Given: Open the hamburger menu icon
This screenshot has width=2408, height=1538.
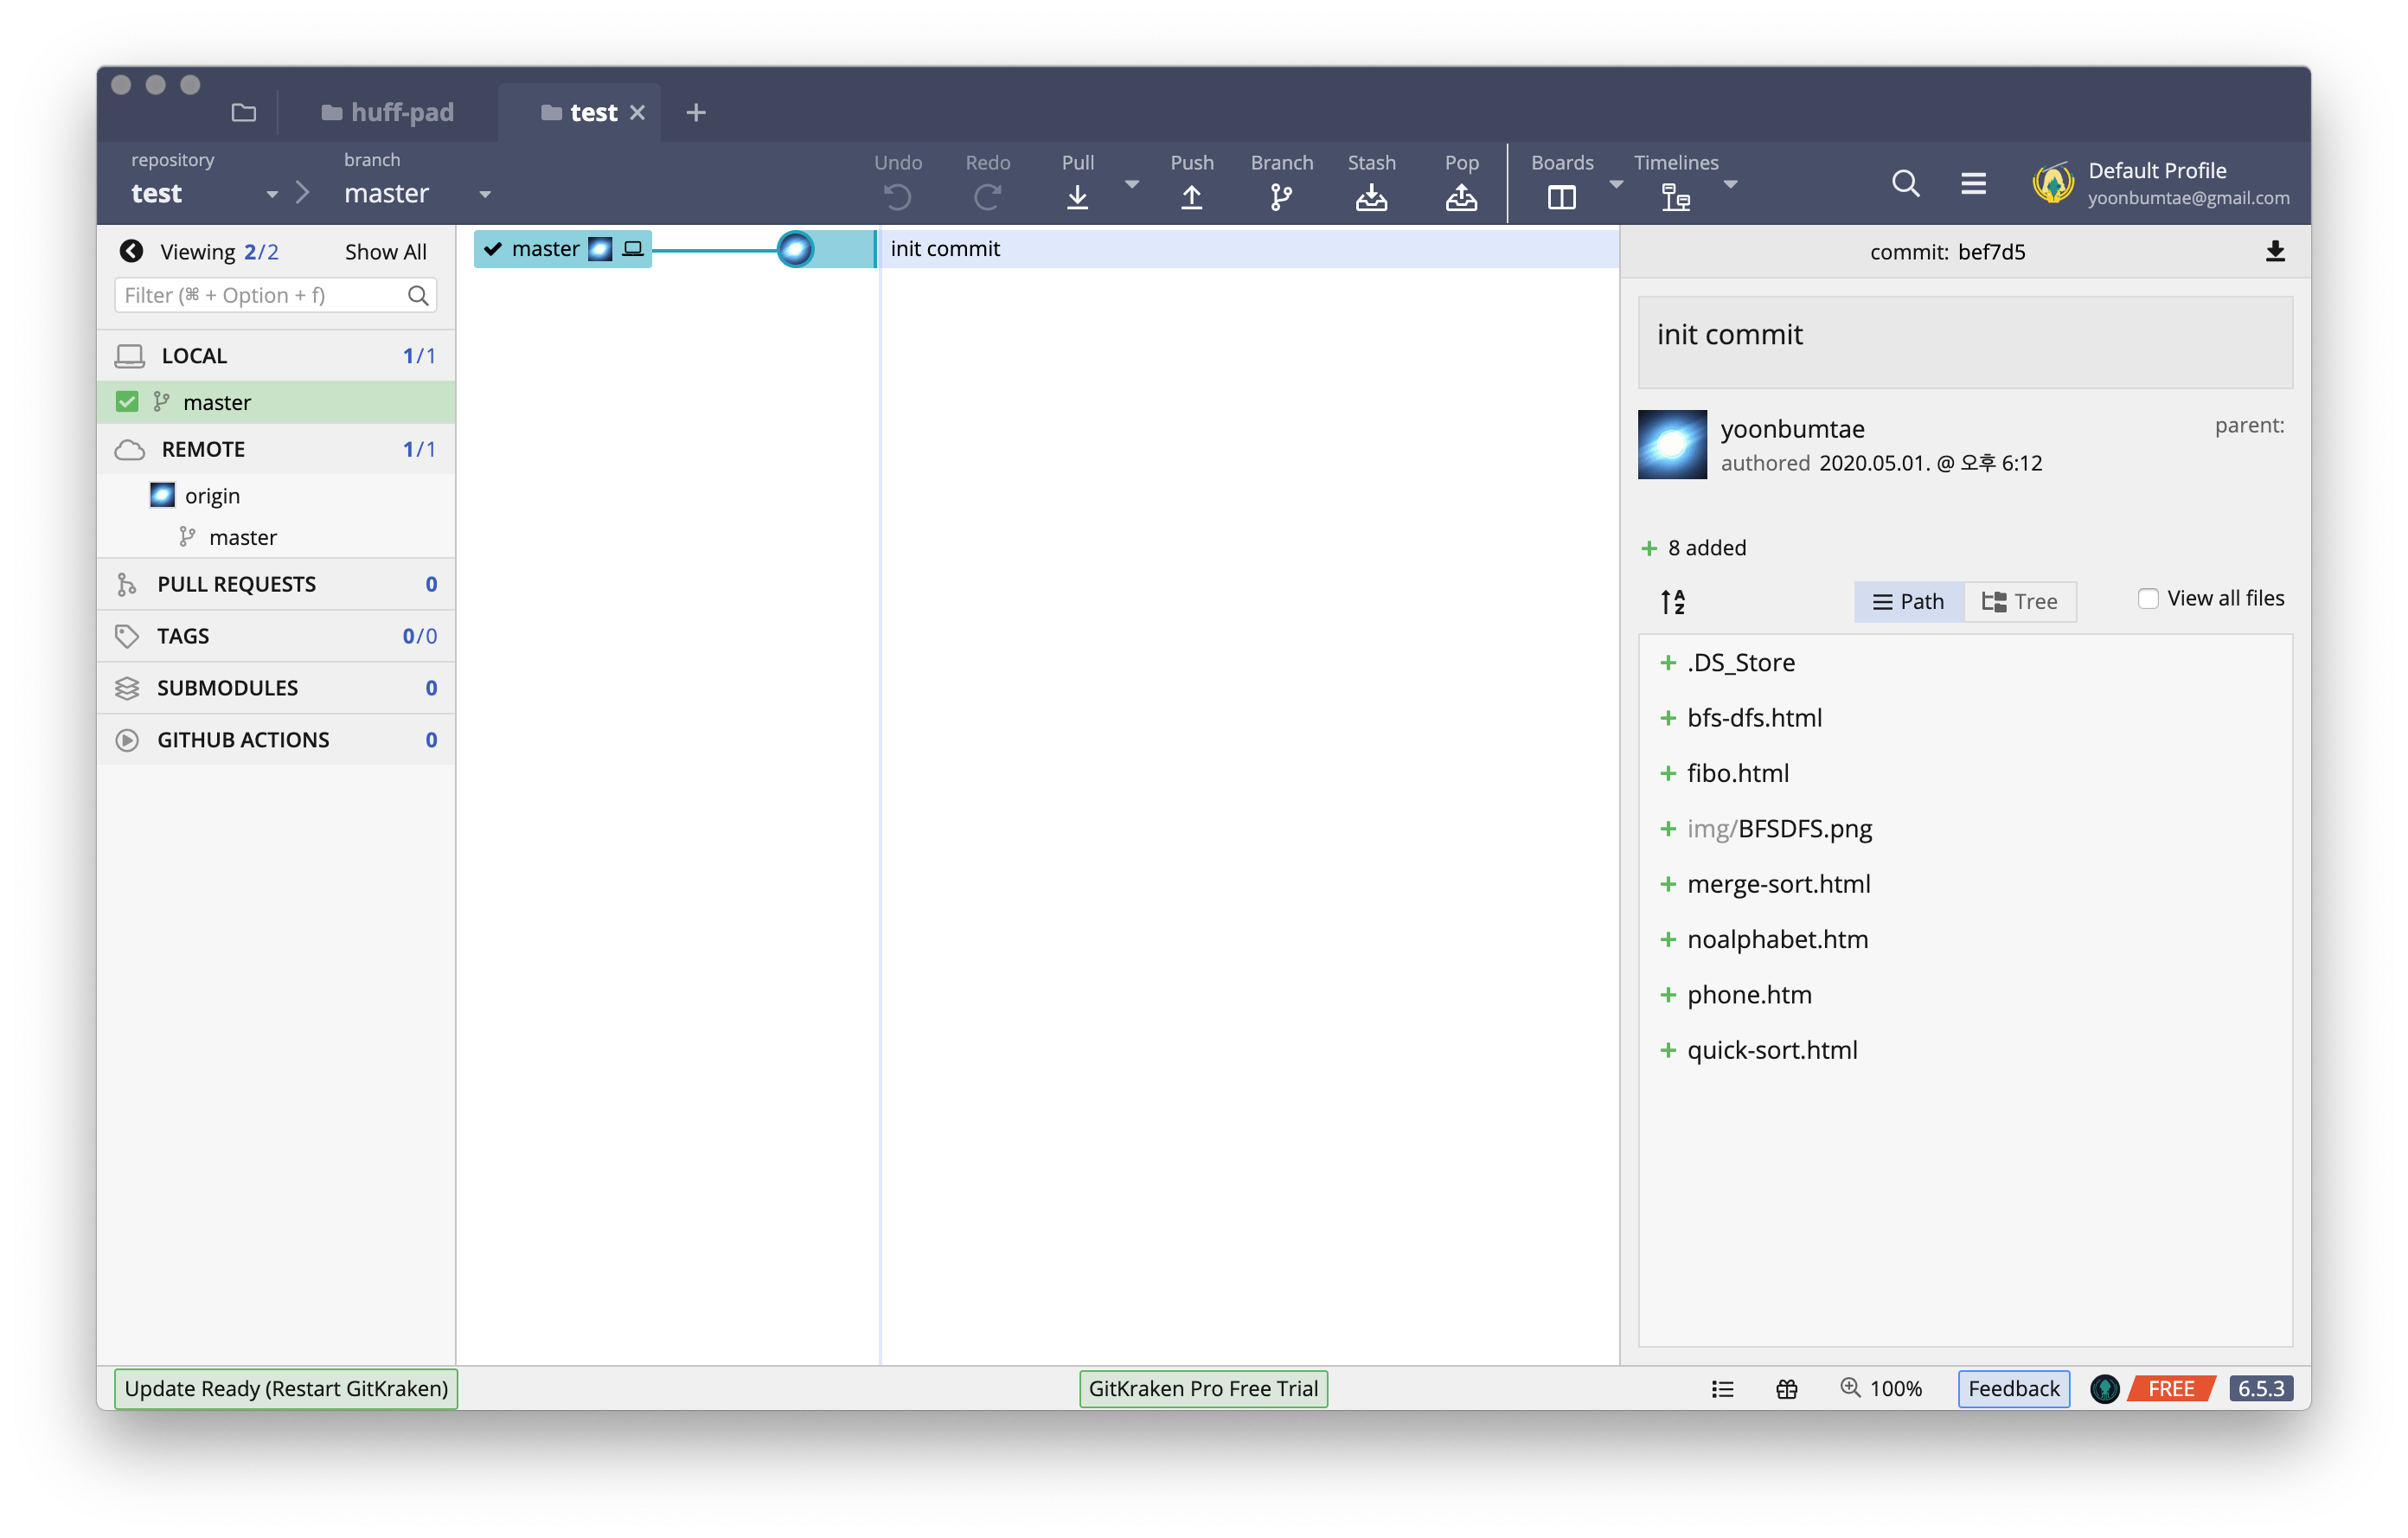Looking at the screenshot, I should (x=1973, y=183).
